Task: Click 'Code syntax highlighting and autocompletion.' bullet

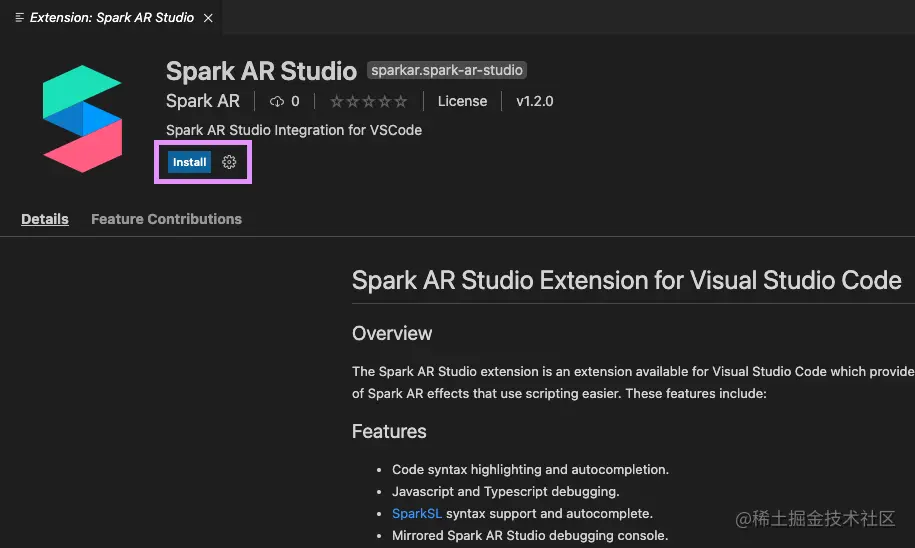Action: click(530, 469)
